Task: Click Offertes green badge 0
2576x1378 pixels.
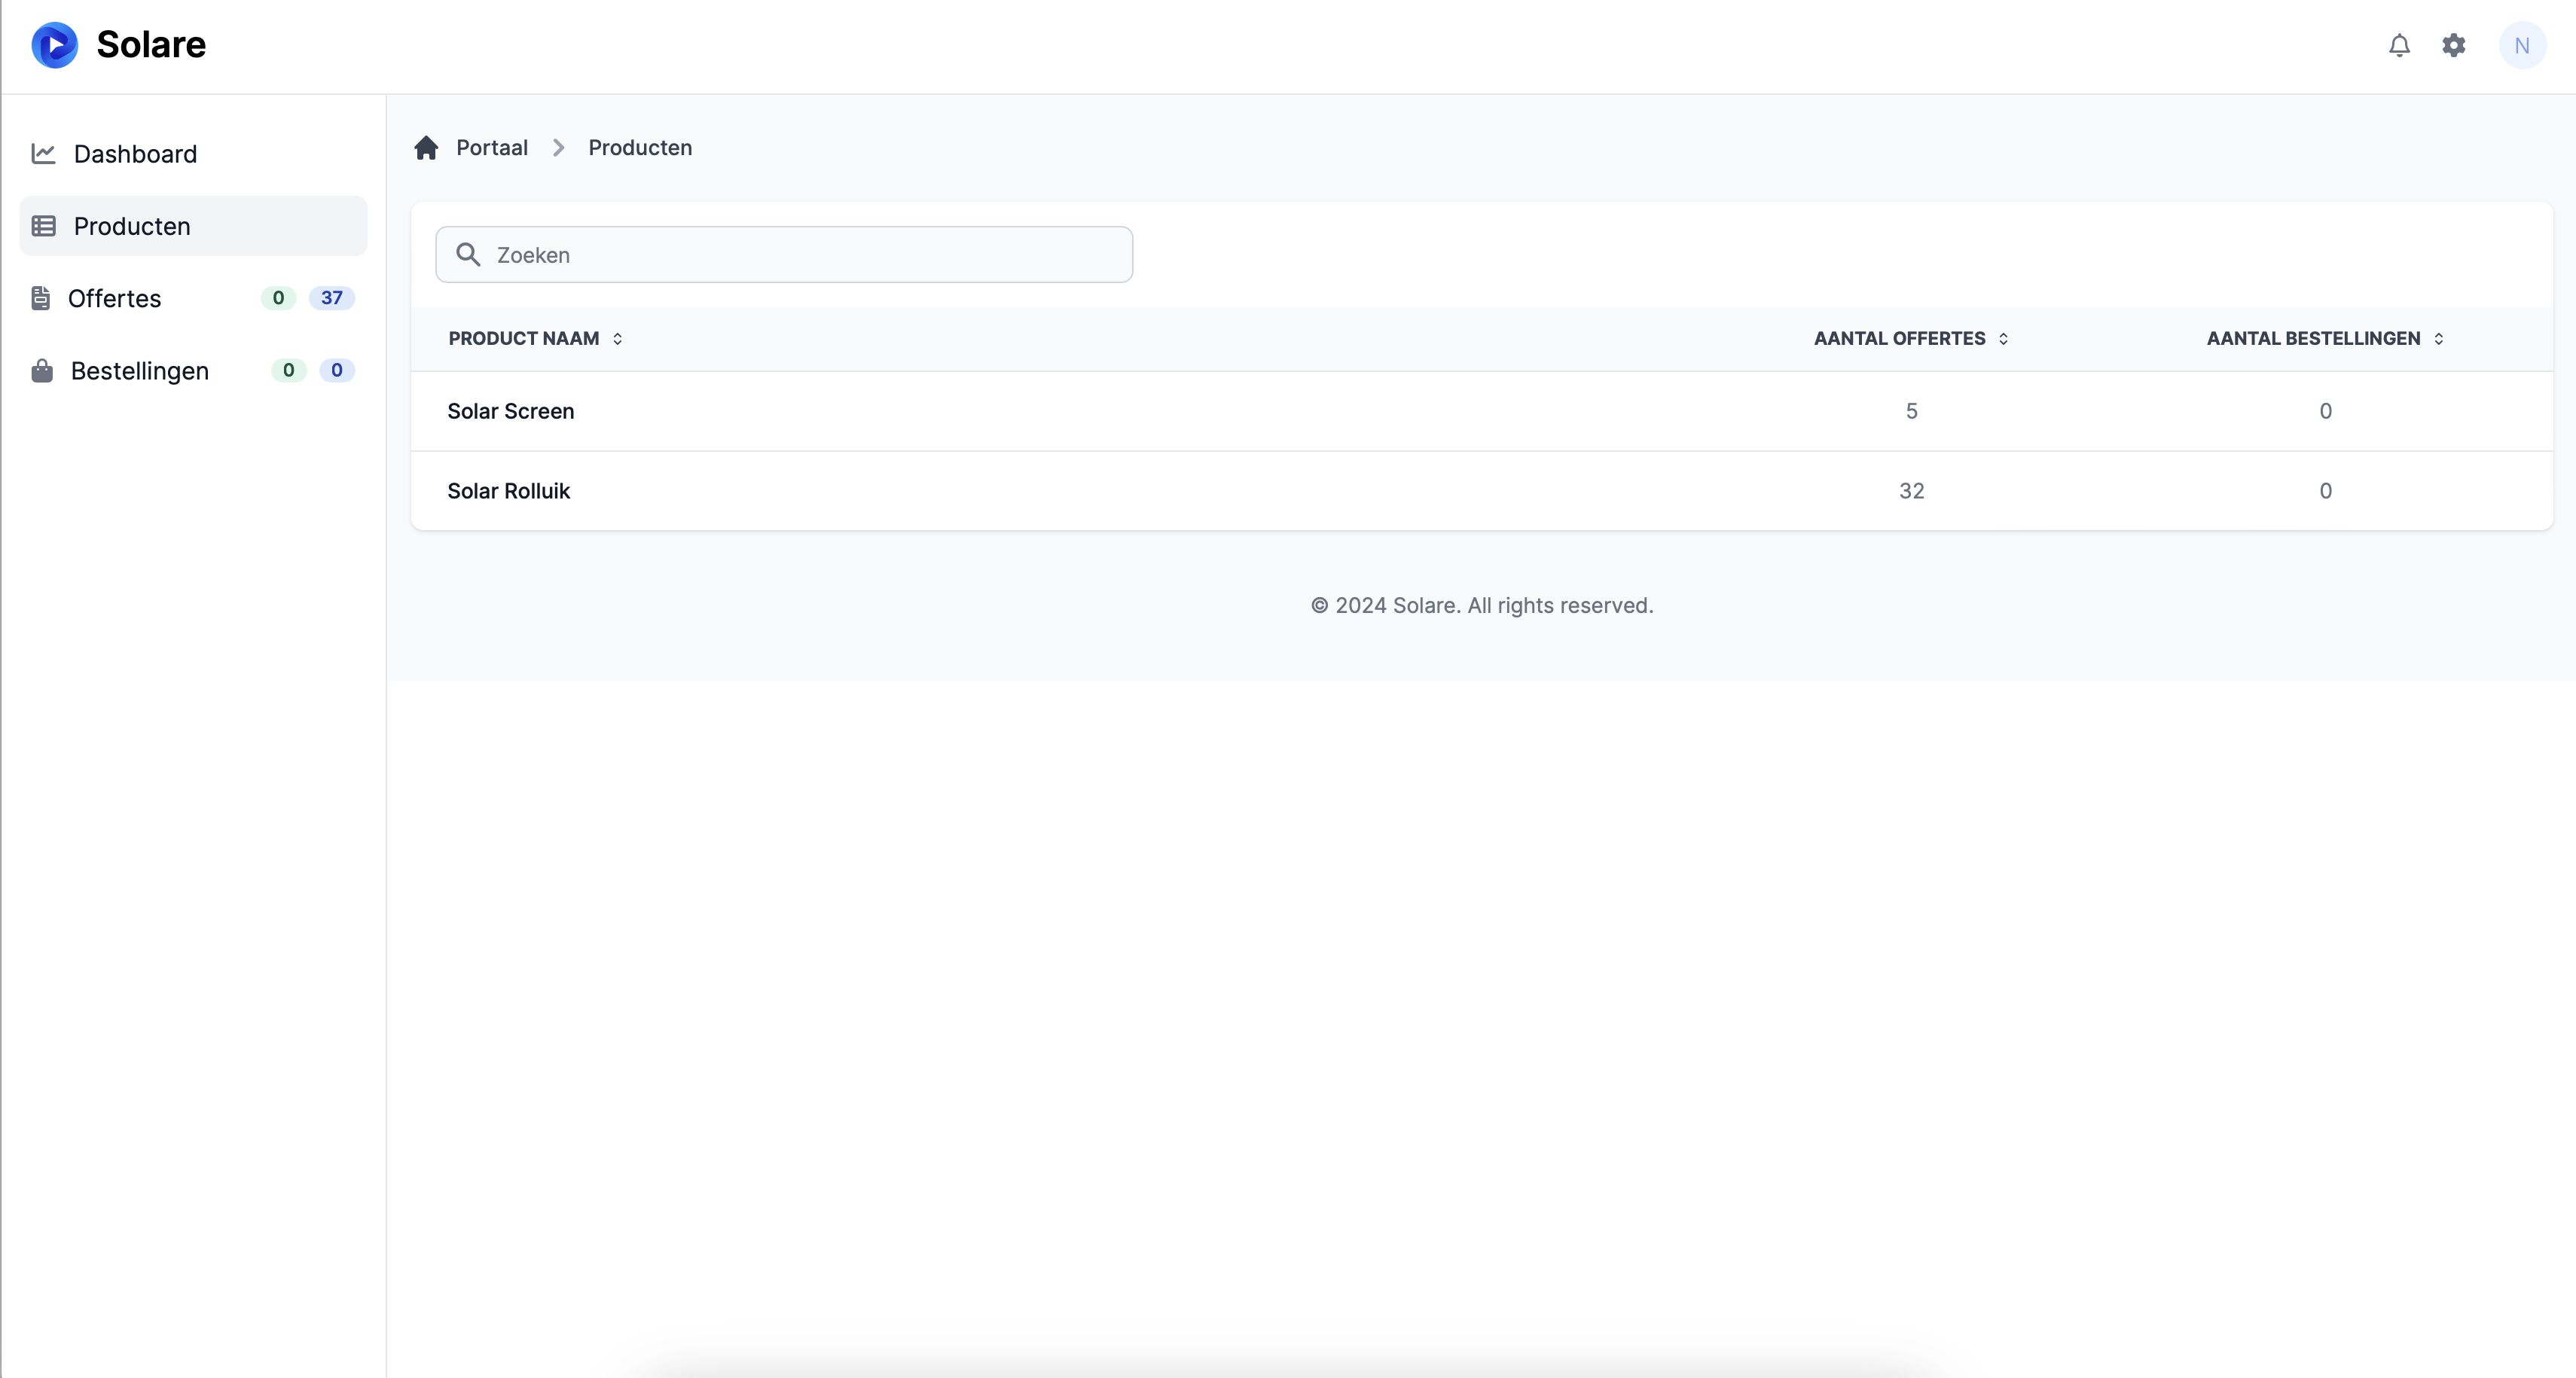Action: [278, 298]
